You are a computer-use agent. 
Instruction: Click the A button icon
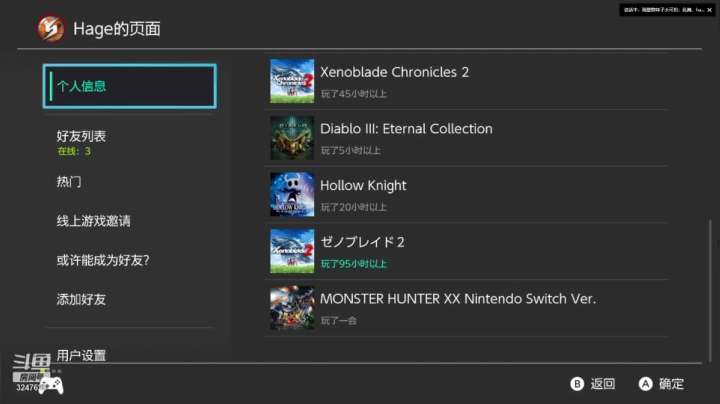[645, 384]
